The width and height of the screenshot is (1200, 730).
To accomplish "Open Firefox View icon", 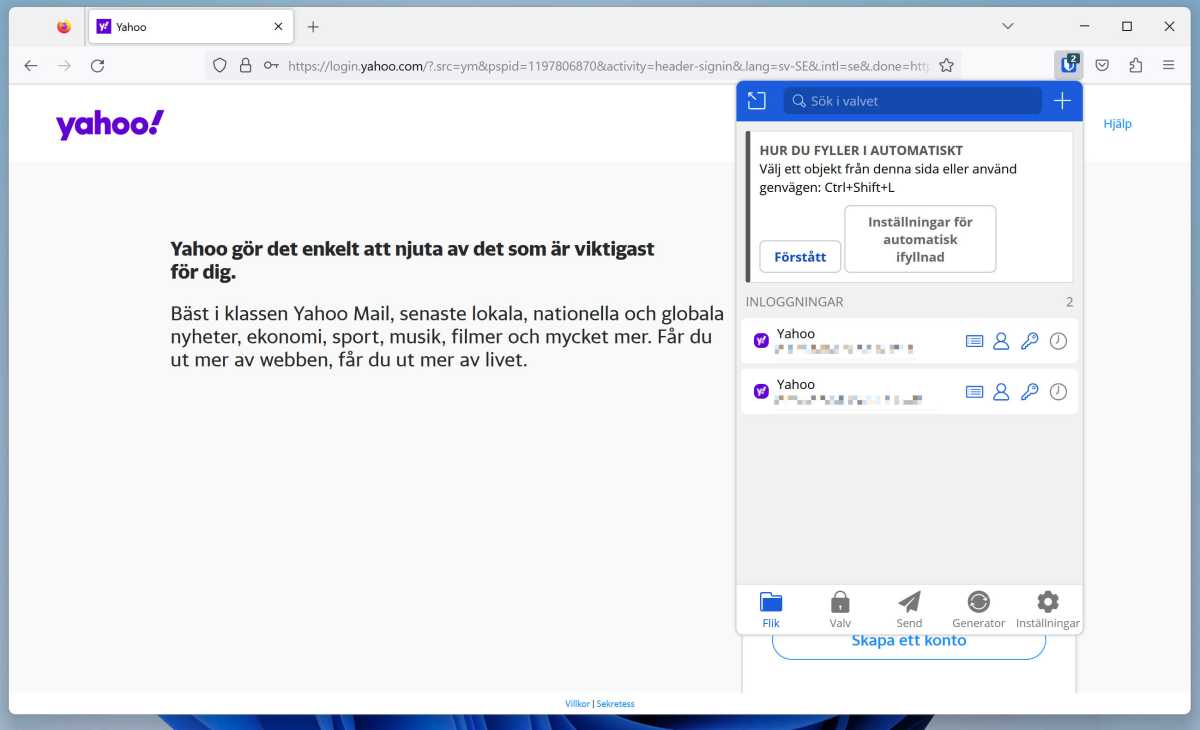I will coord(64,27).
